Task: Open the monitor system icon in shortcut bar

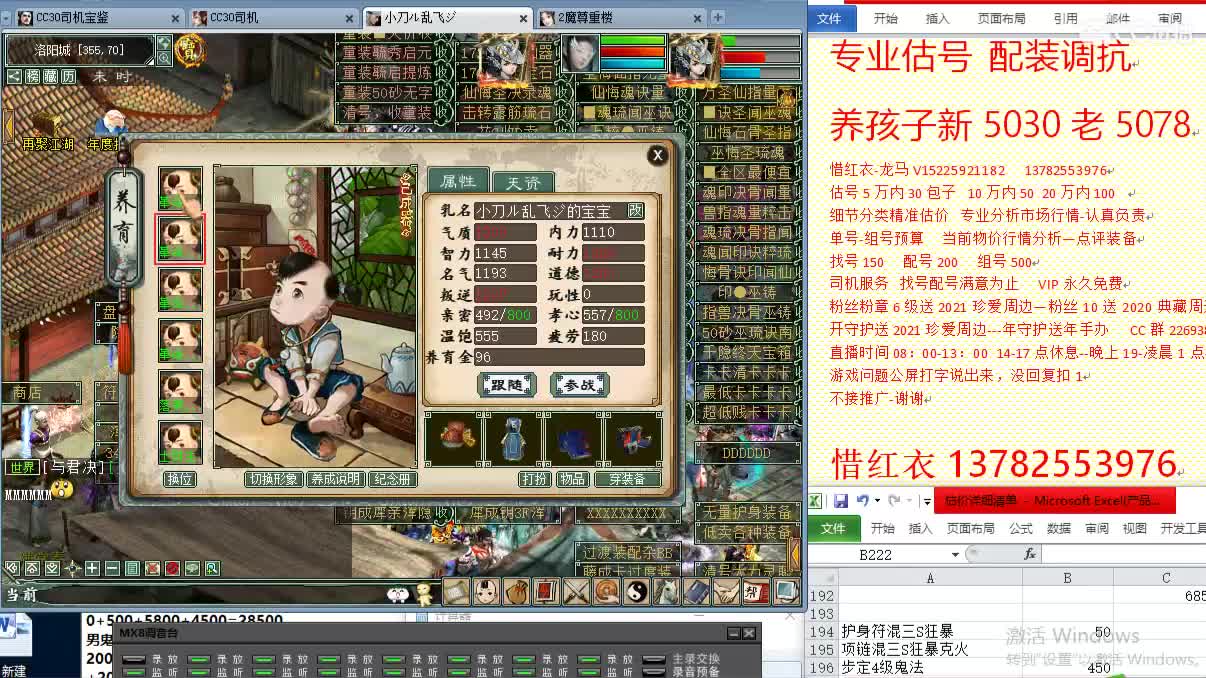Action: [x=786, y=592]
